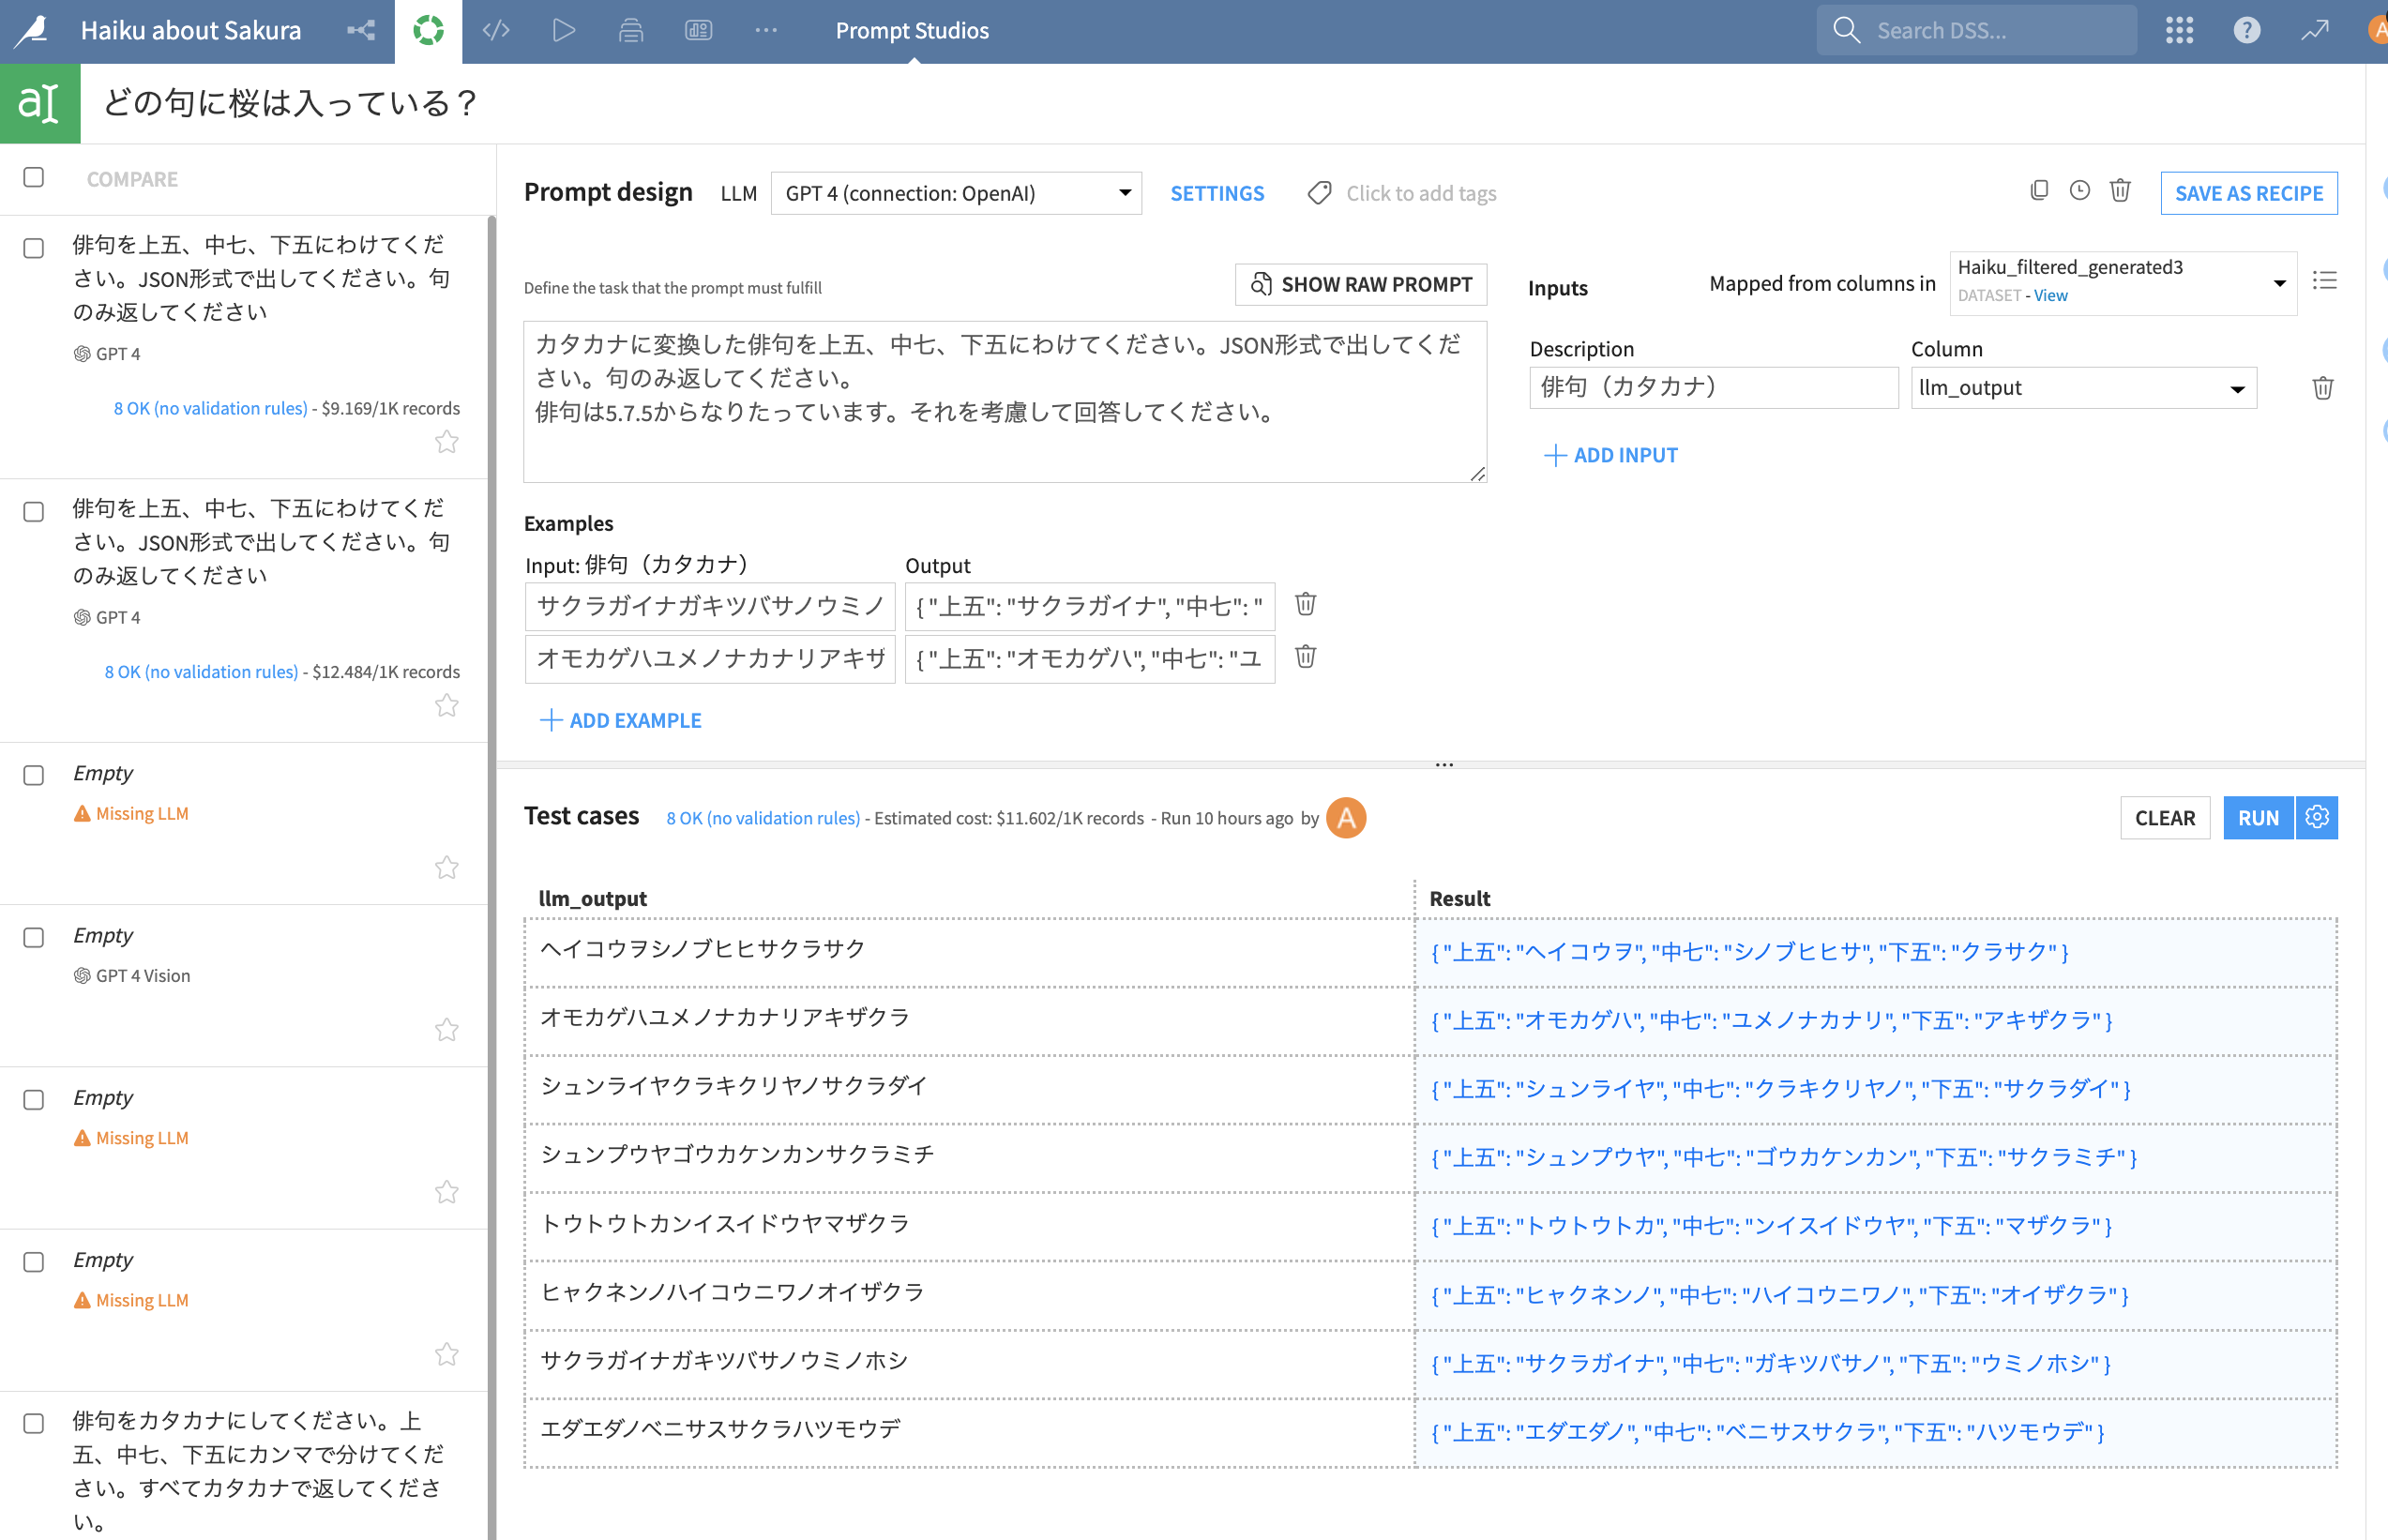The height and width of the screenshot is (1540, 2388).
Task: Open test cases run settings gear
Action: pyautogui.click(x=2316, y=817)
